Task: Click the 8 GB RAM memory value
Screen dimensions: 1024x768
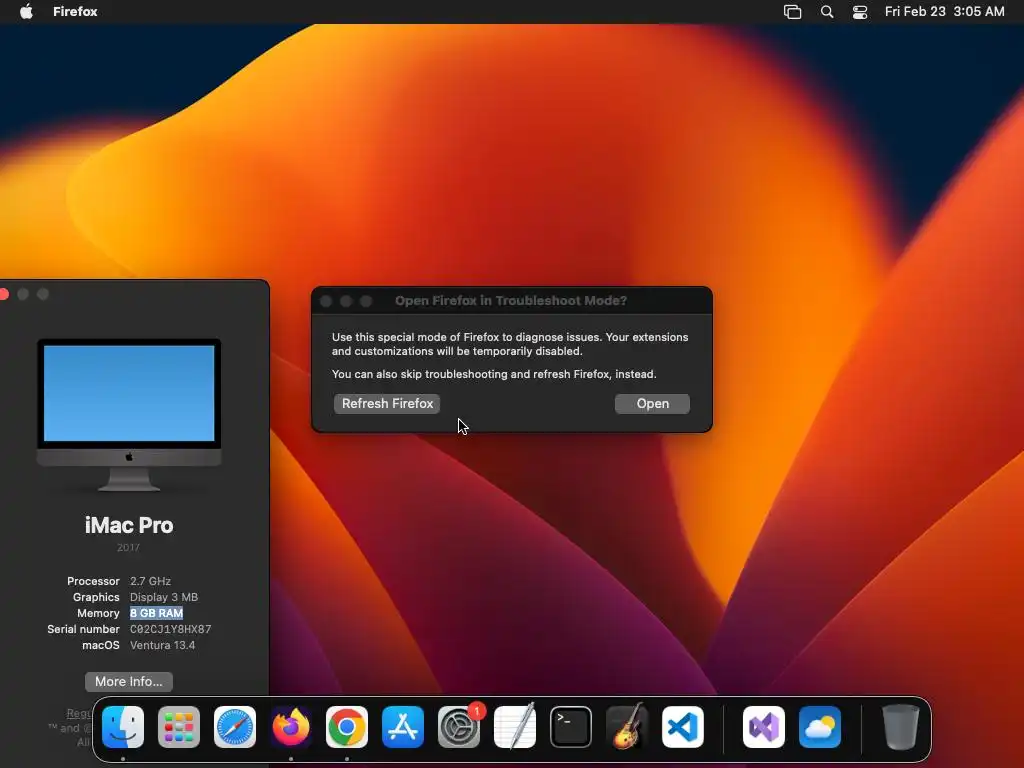Action: coord(156,613)
